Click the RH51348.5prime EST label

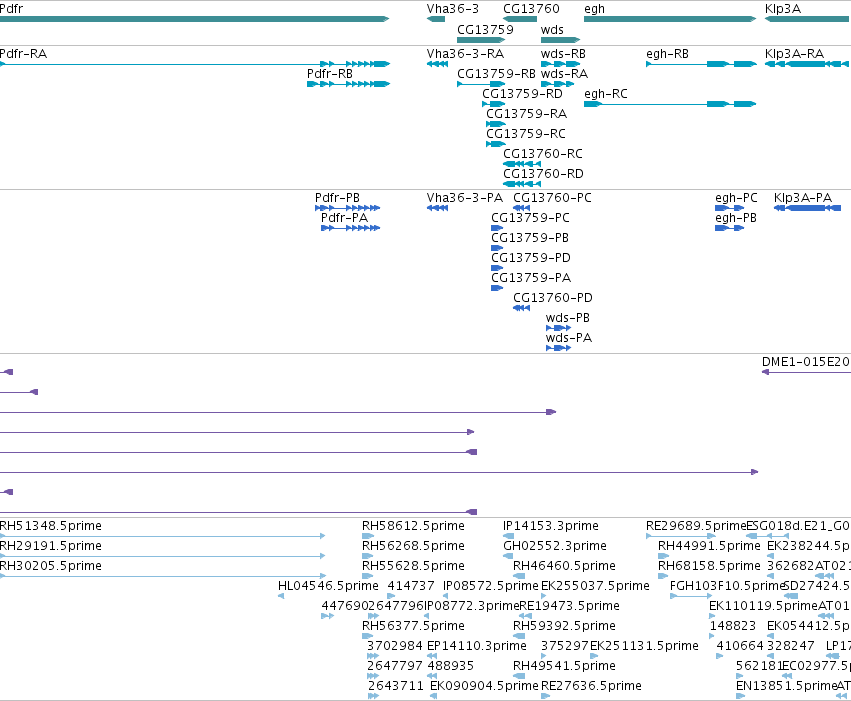(x=51, y=526)
